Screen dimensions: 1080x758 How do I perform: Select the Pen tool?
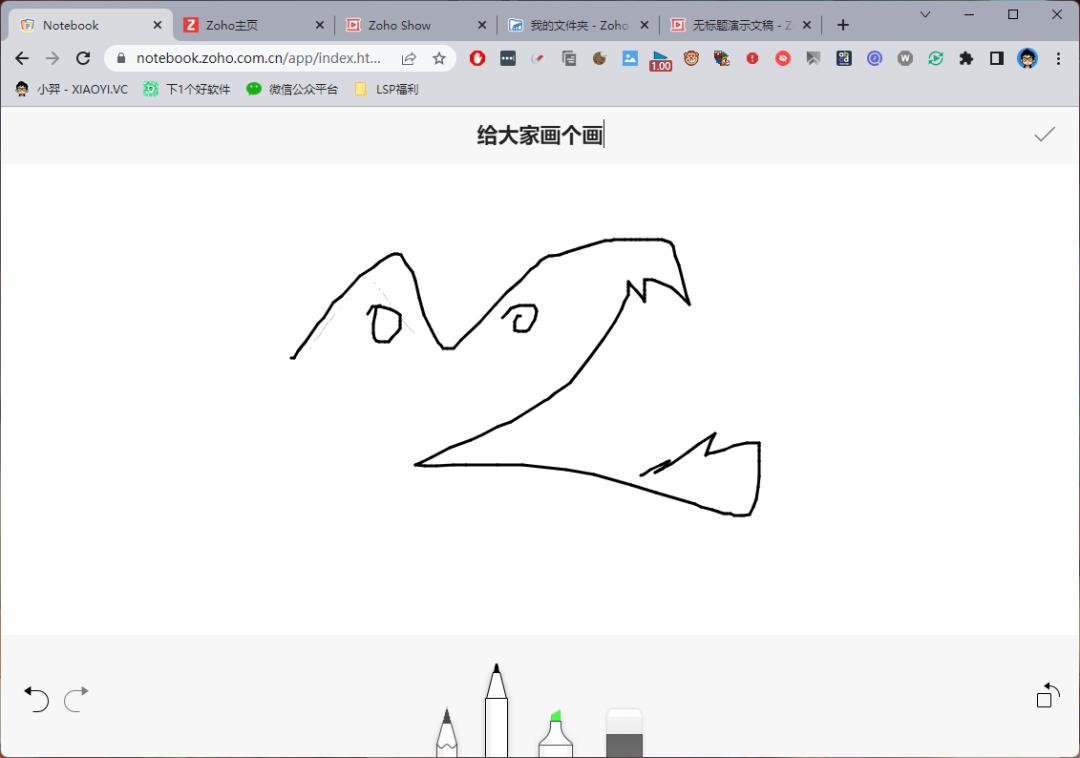pos(496,710)
